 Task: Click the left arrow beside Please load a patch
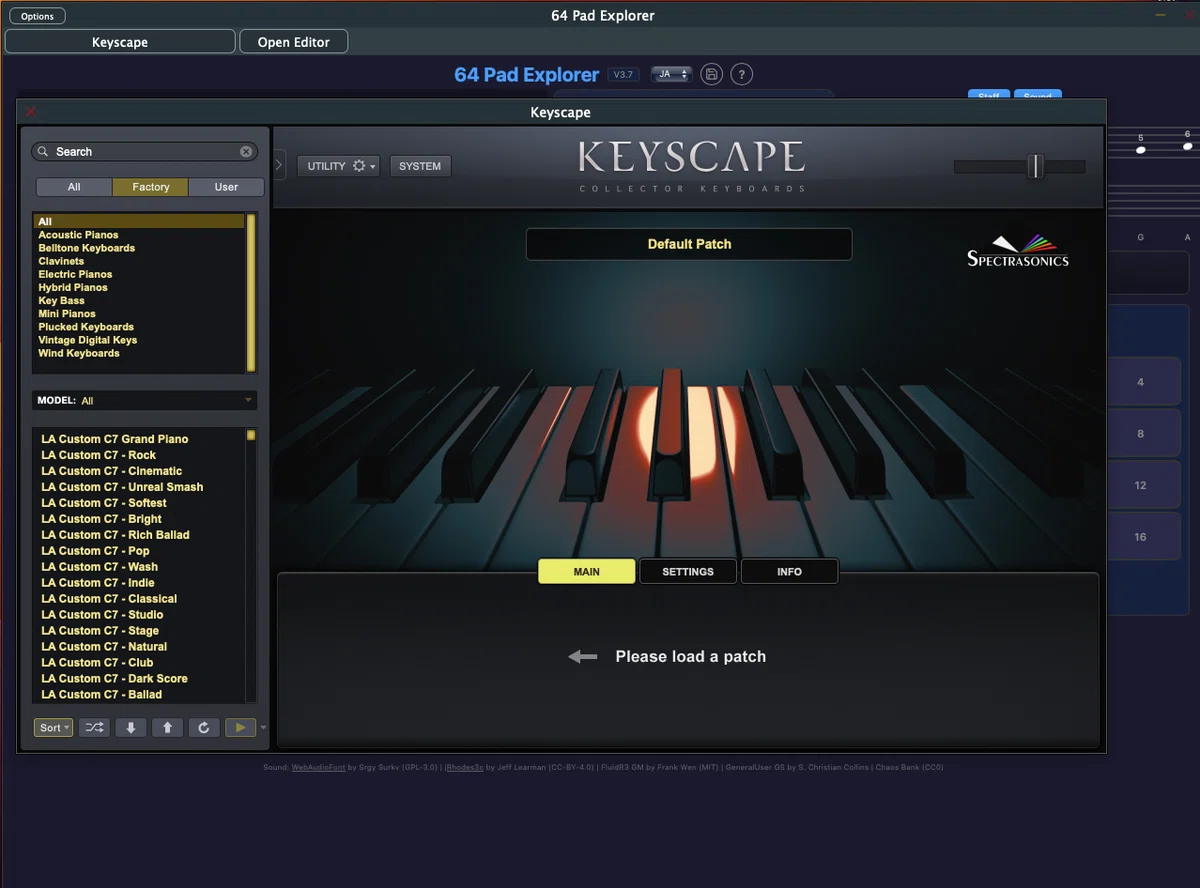pyautogui.click(x=582, y=657)
